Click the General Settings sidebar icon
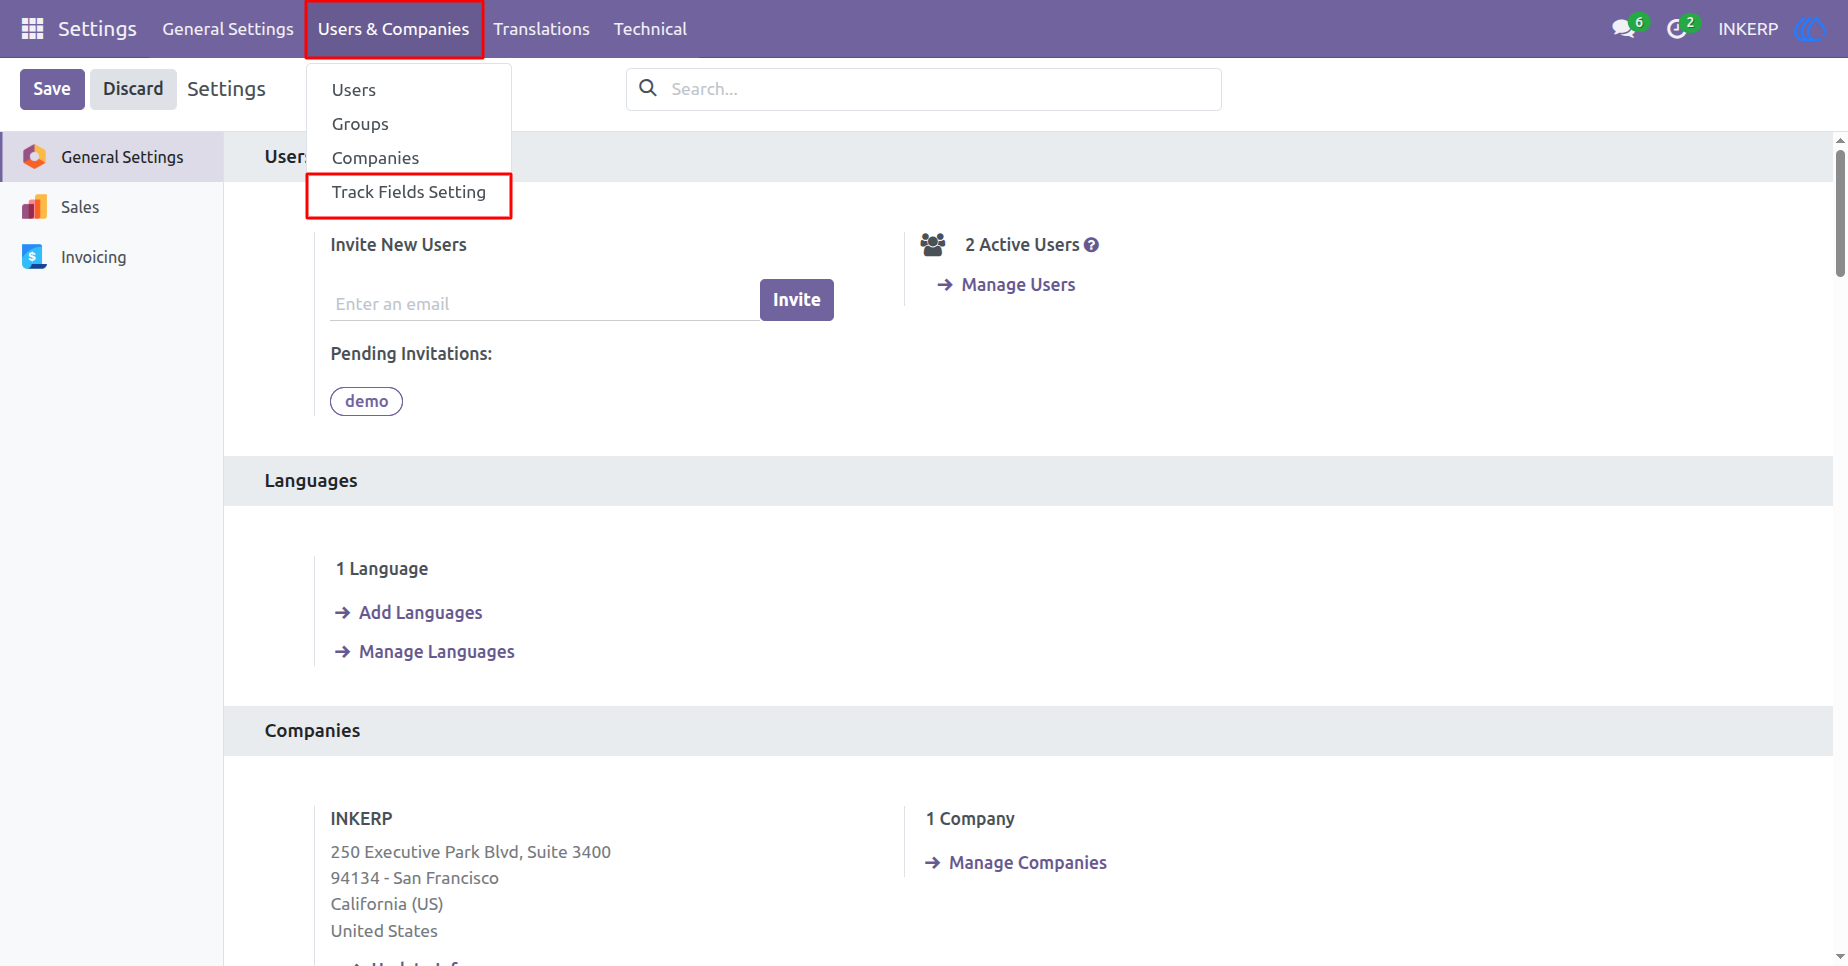Screen dimensions: 1848x966 coord(34,156)
